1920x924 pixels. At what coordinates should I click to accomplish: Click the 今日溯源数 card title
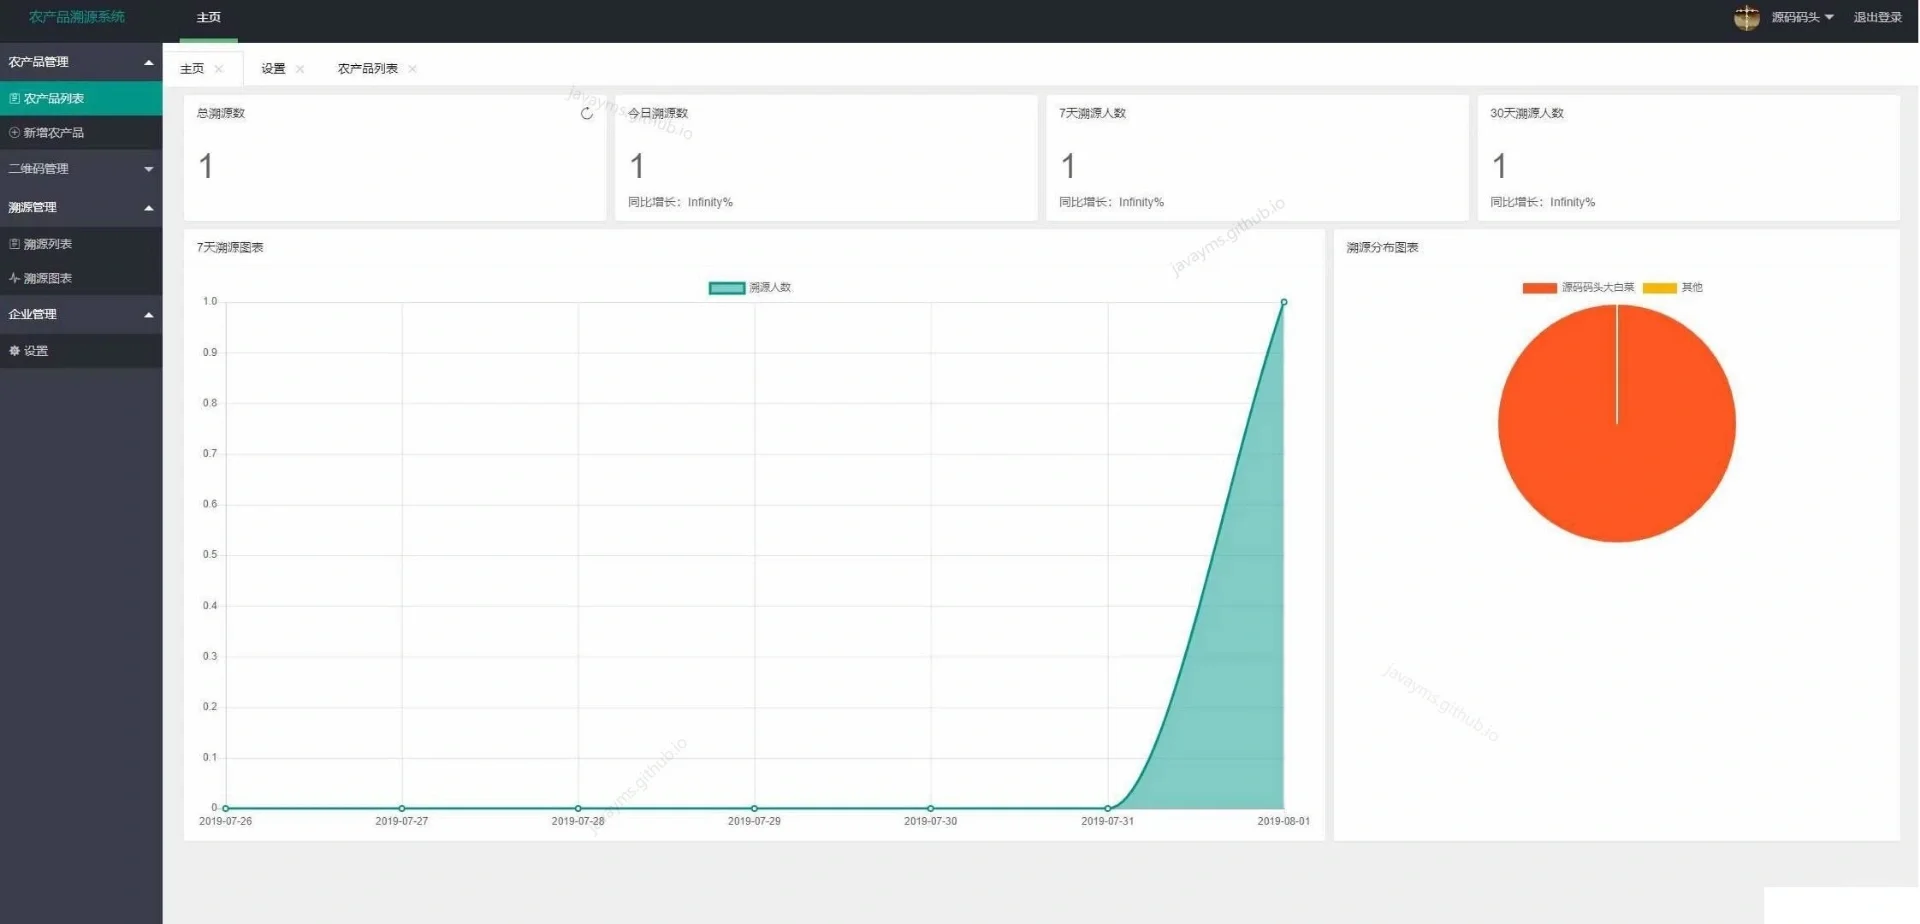pyautogui.click(x=658, y=113)
